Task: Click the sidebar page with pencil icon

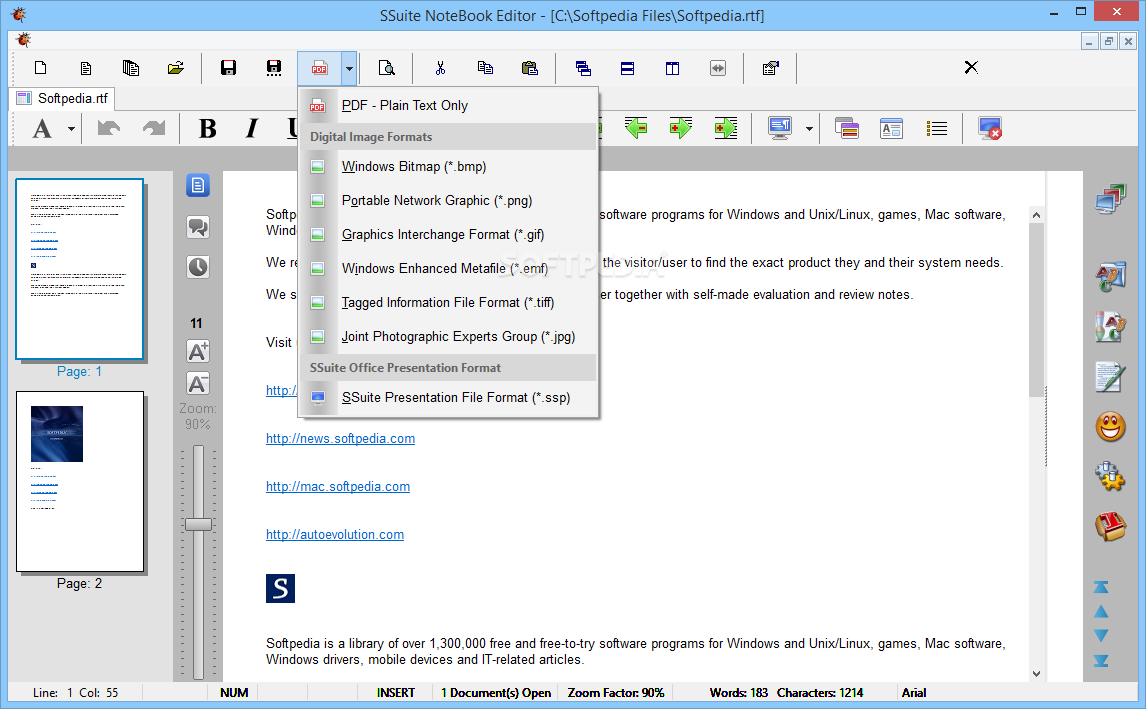Action: [x=1110, y=377]
